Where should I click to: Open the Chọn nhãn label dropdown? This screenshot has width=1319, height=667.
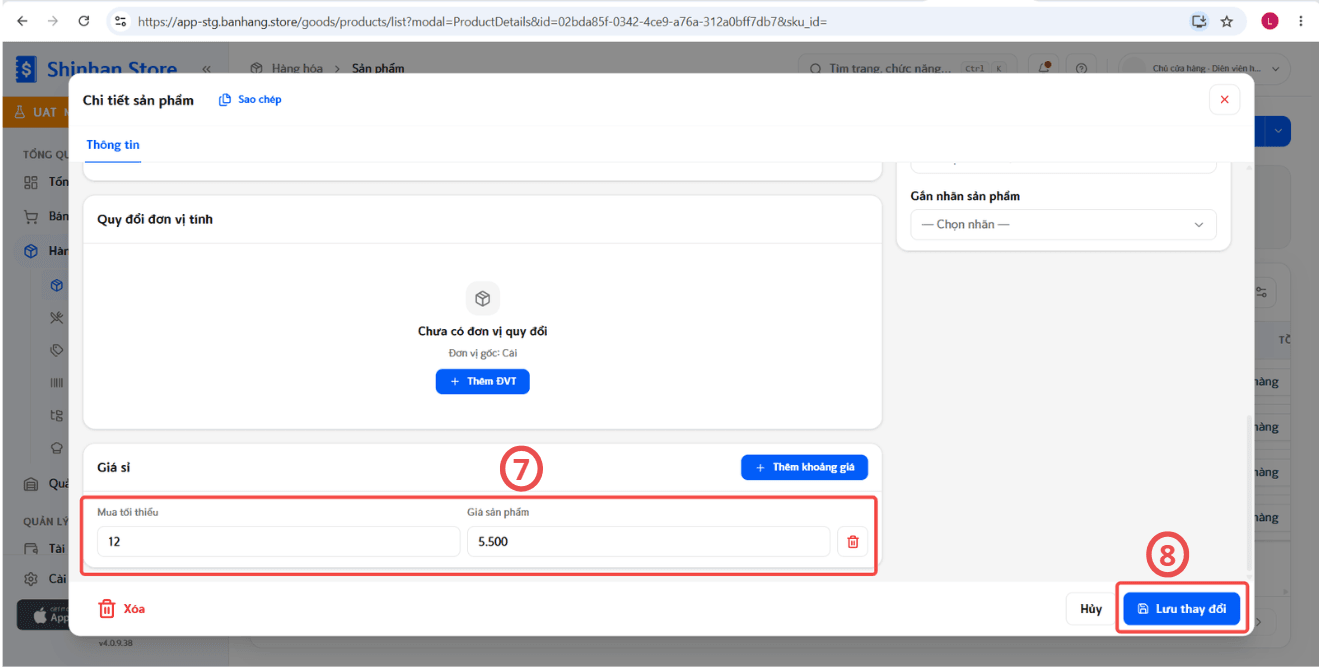coord(1063,224)
